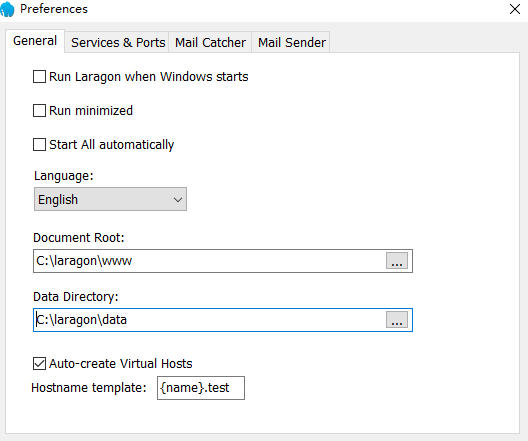The height and width of the screenshot is (441, 528).
Task: Switch to the Services & Ports tab
Action: (118, 42)
